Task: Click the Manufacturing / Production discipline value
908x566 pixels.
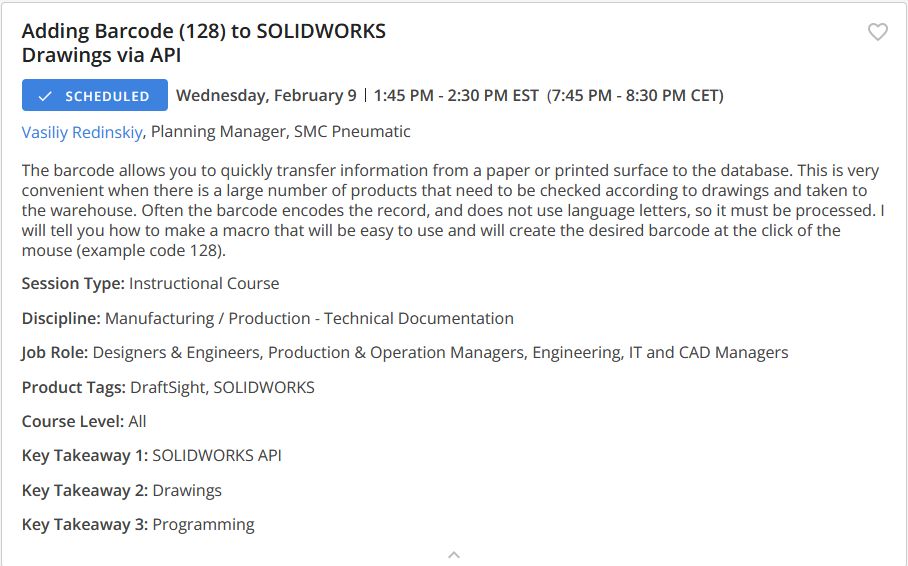Action: point(309,318)
